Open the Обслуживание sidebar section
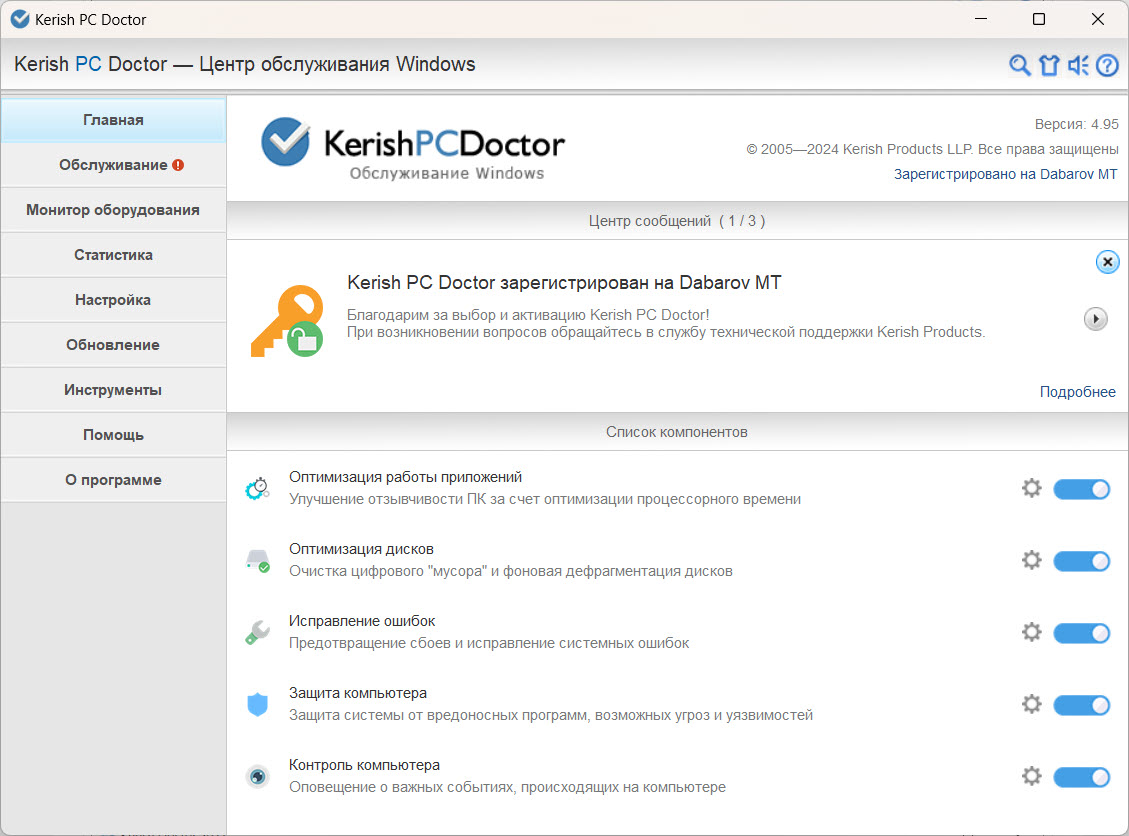The image size is (1129, 836). (113, 165)
